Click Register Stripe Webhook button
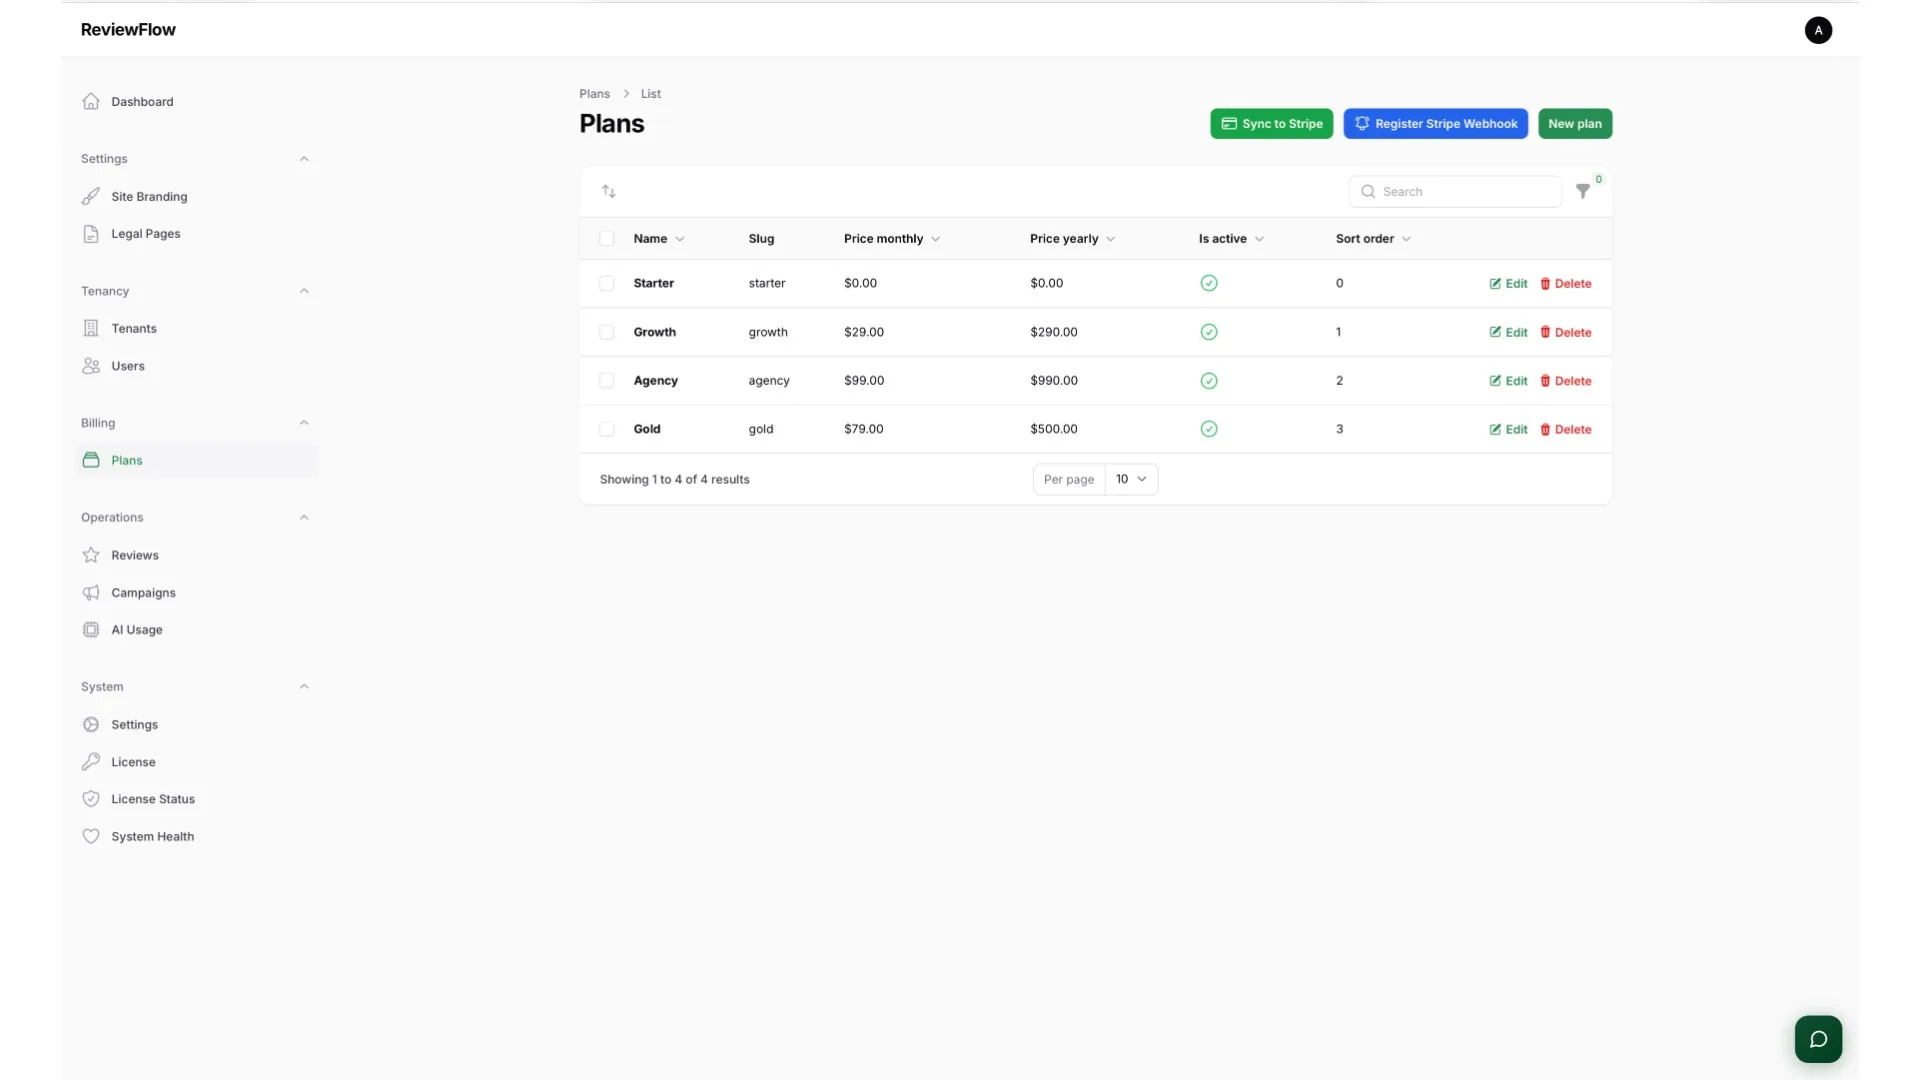Screen dimensions: 1920x1080 point(1435,123)
